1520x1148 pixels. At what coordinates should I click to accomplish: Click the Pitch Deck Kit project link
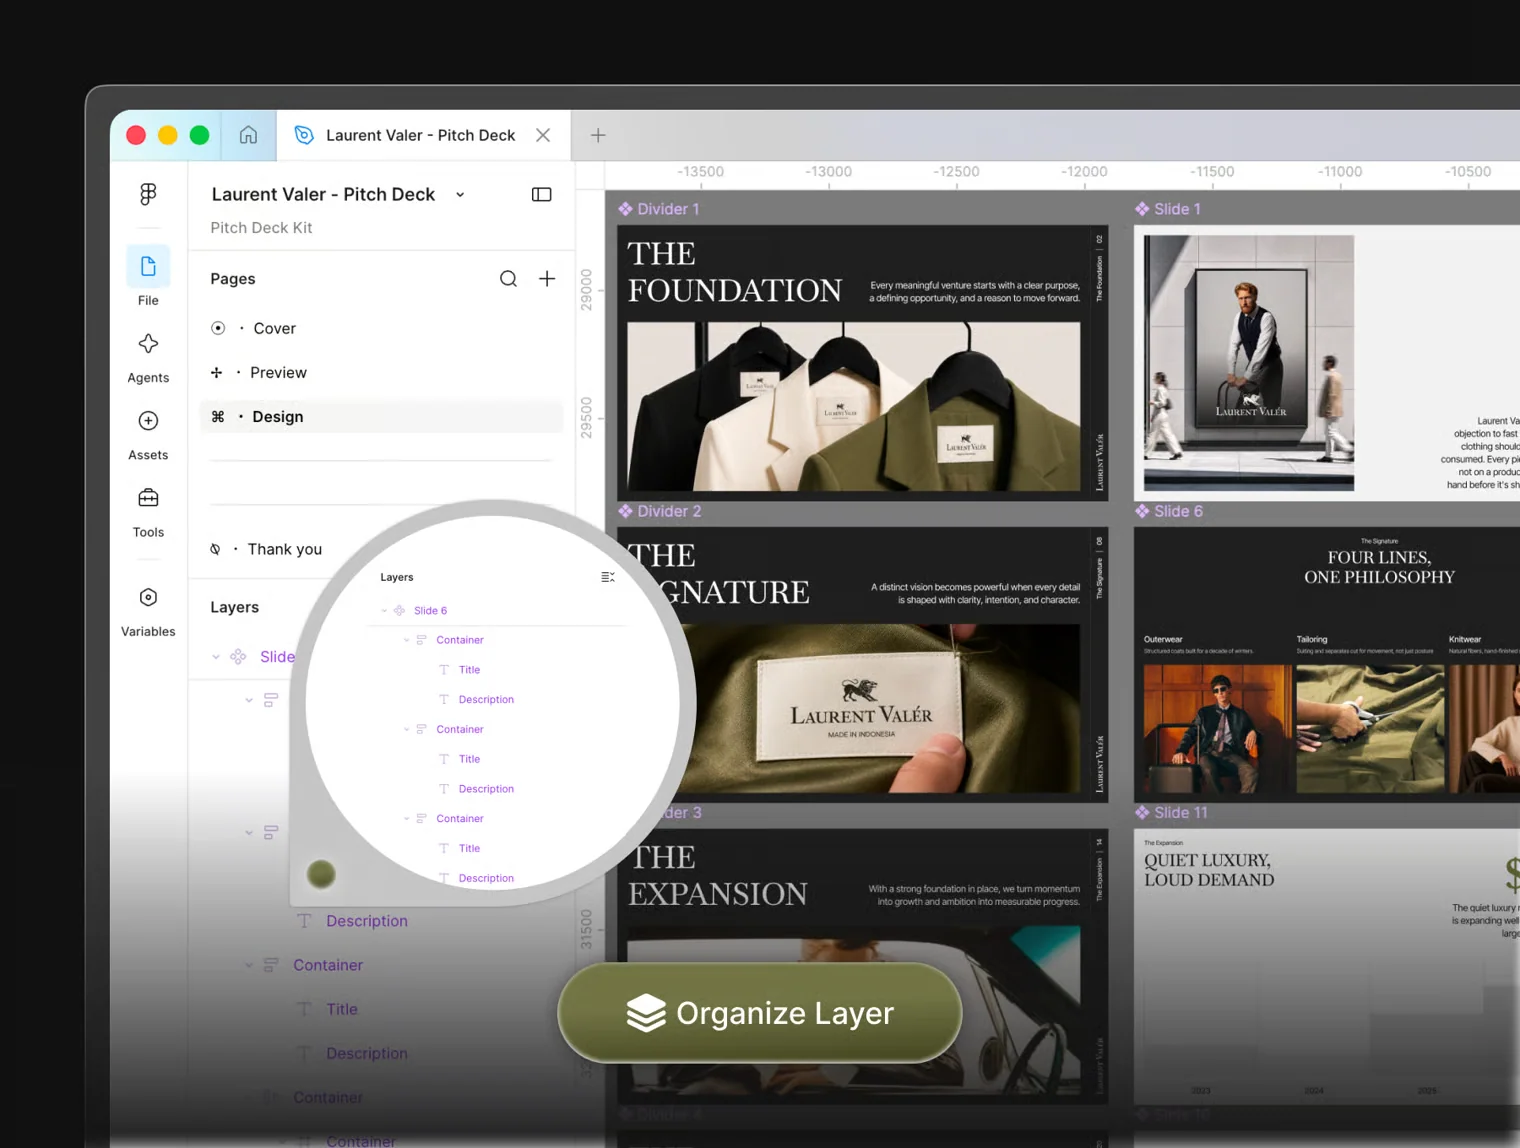pyautogui.click(x=261, y=228)
